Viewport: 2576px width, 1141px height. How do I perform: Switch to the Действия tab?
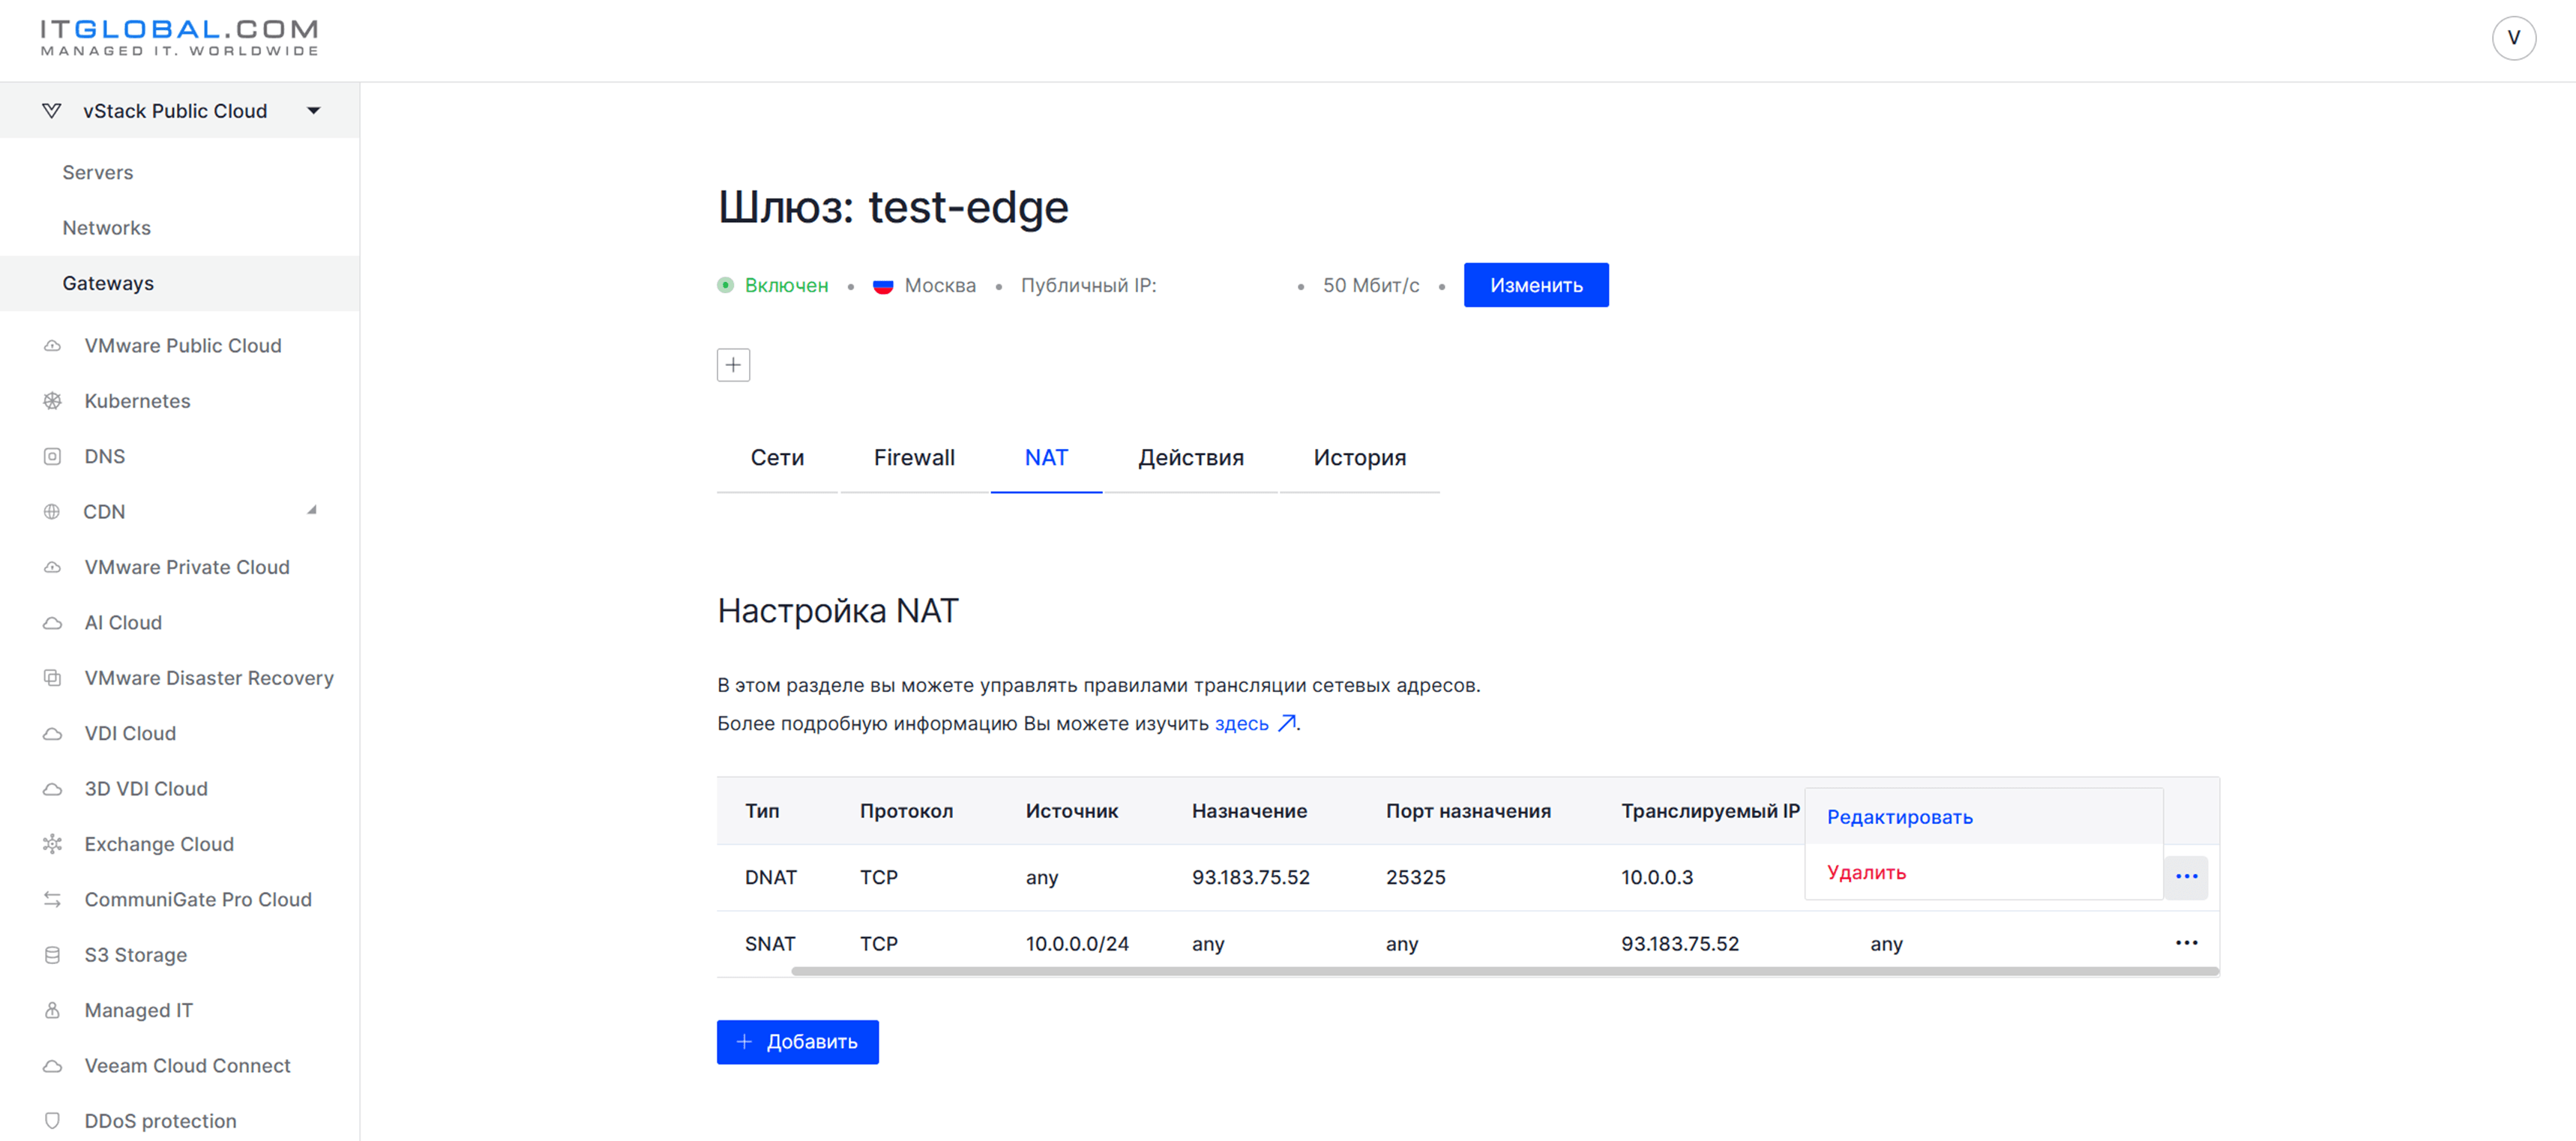[x=1190, y=458]
